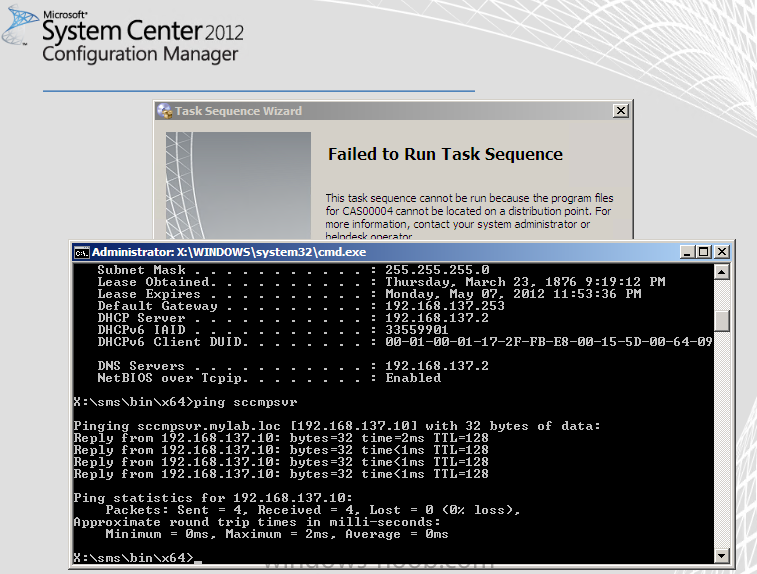Click the 'Failed to Run Task Sequence' heading
This screenshot has height=574, width=757.
coord(445,154)
